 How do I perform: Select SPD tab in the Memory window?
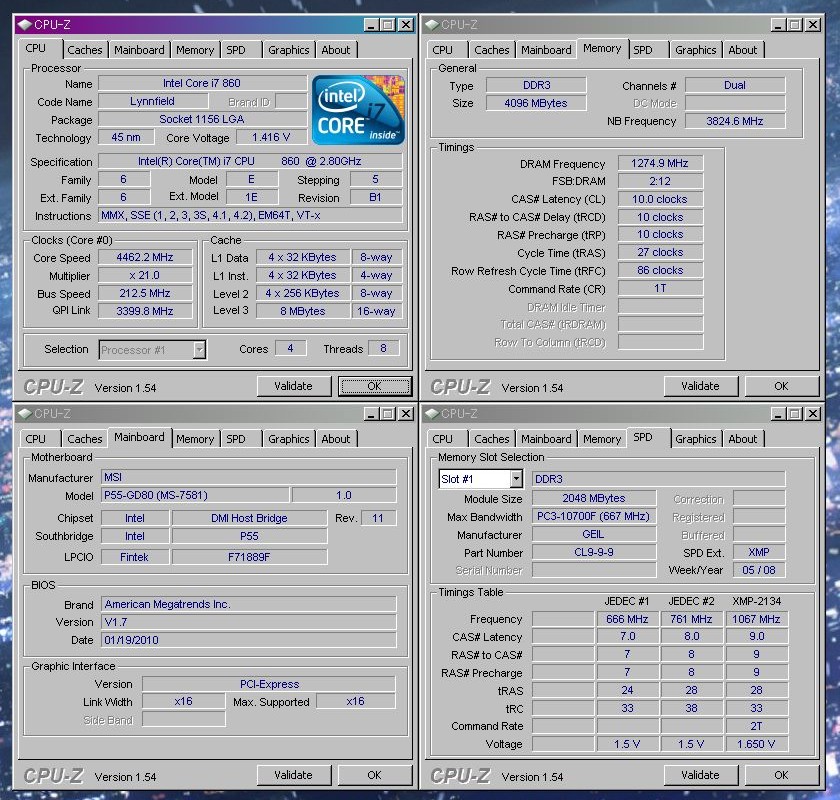point(643,50)
